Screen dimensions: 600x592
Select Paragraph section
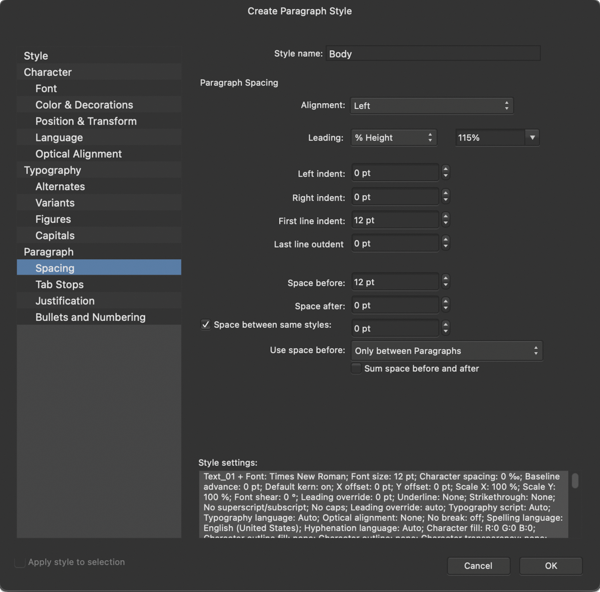pyautogui.click(x=99, y=252)
